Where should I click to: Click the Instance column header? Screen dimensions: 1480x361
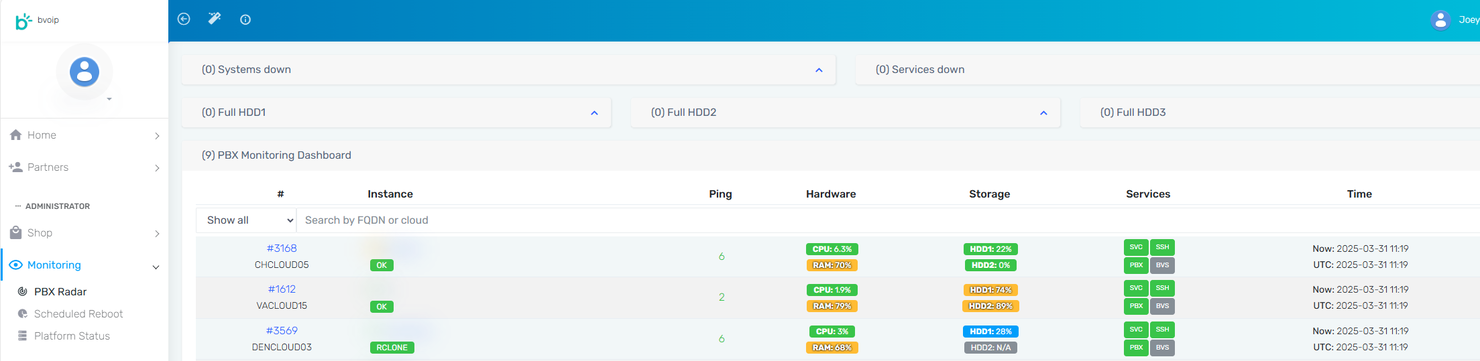390,194
